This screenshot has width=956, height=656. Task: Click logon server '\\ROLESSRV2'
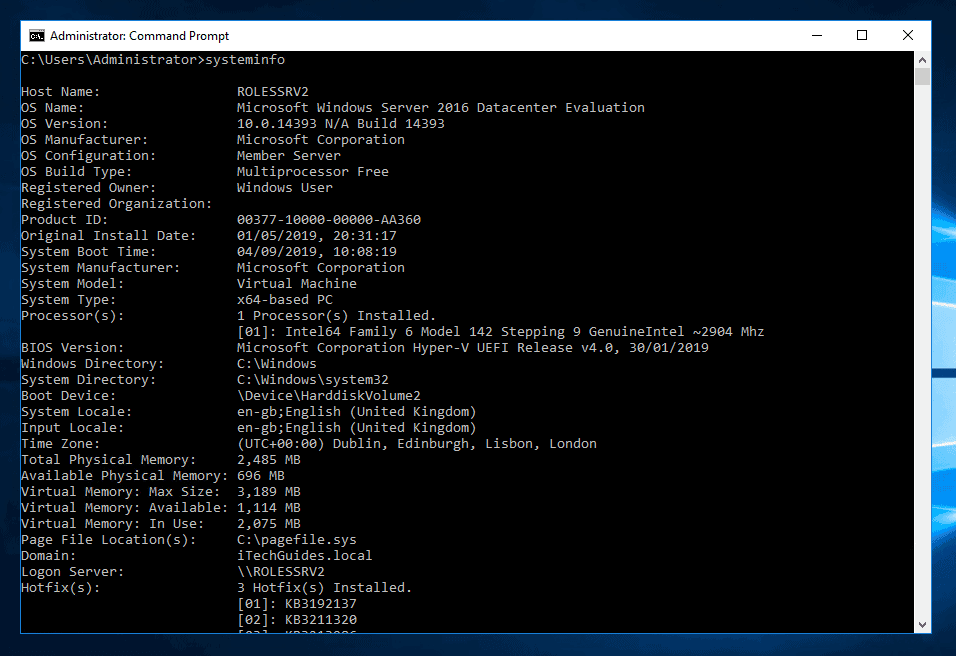280,572
